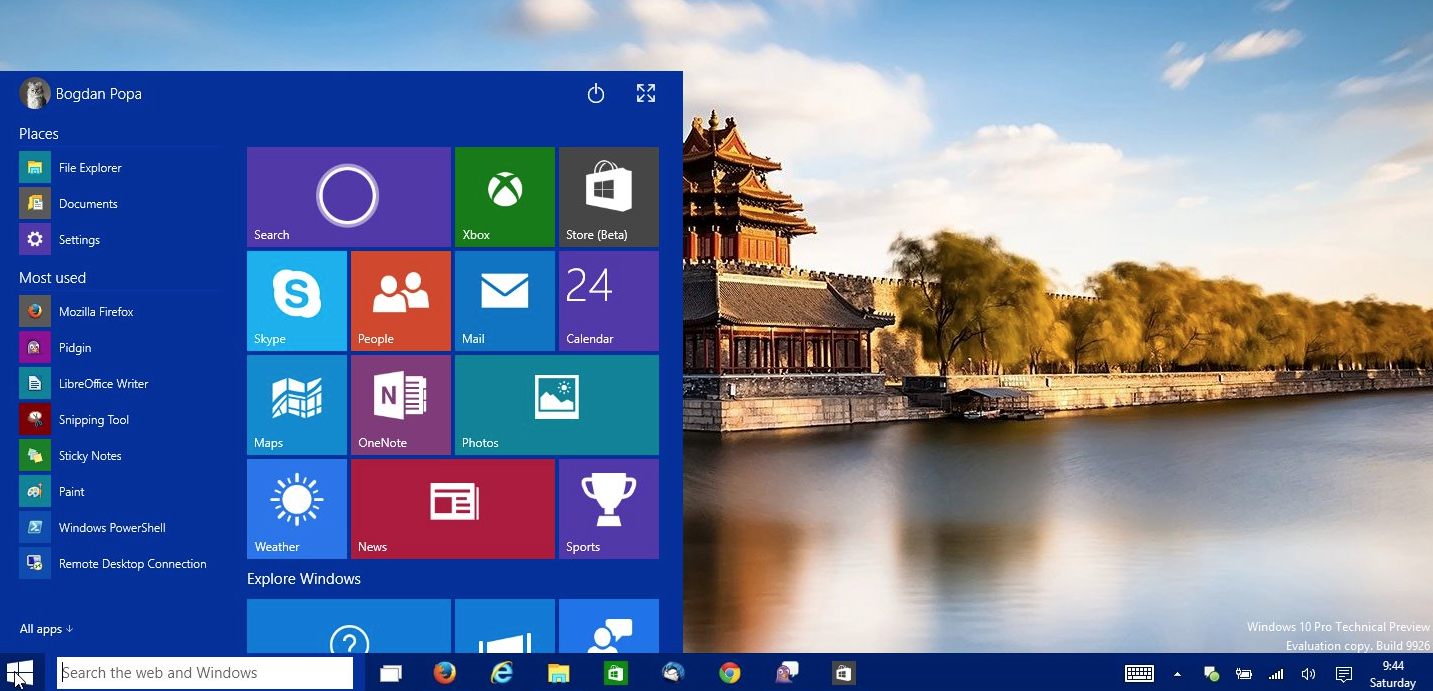Open LibreOffice Writer from Most used
The width and height of the screenshot is (1433, 691).
coord(120,384)
